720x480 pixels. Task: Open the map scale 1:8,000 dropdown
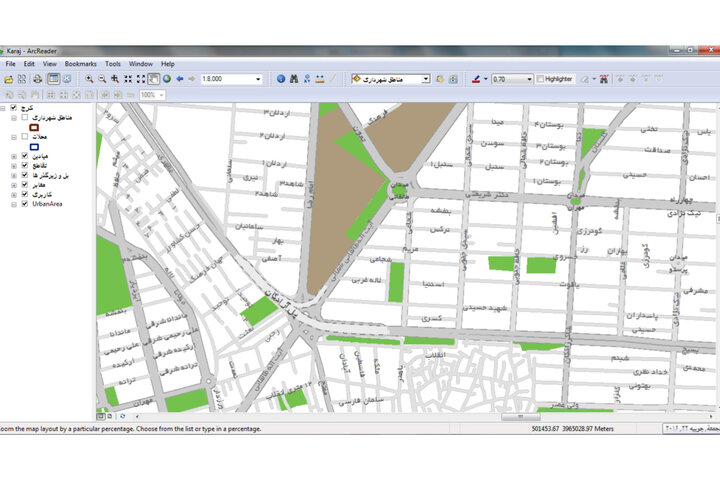pos(258,79)
